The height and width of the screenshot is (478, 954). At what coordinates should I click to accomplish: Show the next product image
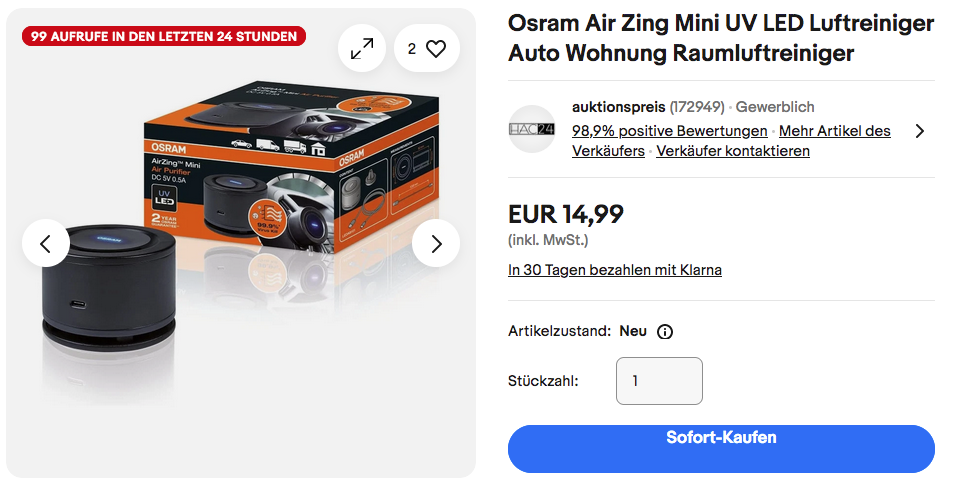coord(436,243)
